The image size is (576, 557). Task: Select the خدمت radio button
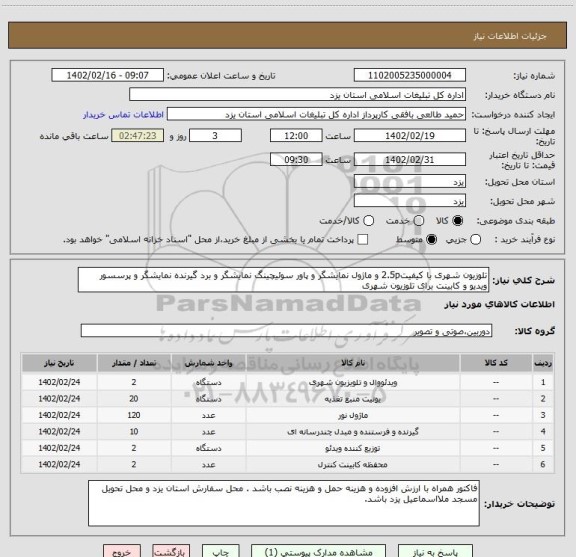click(419, 221)
